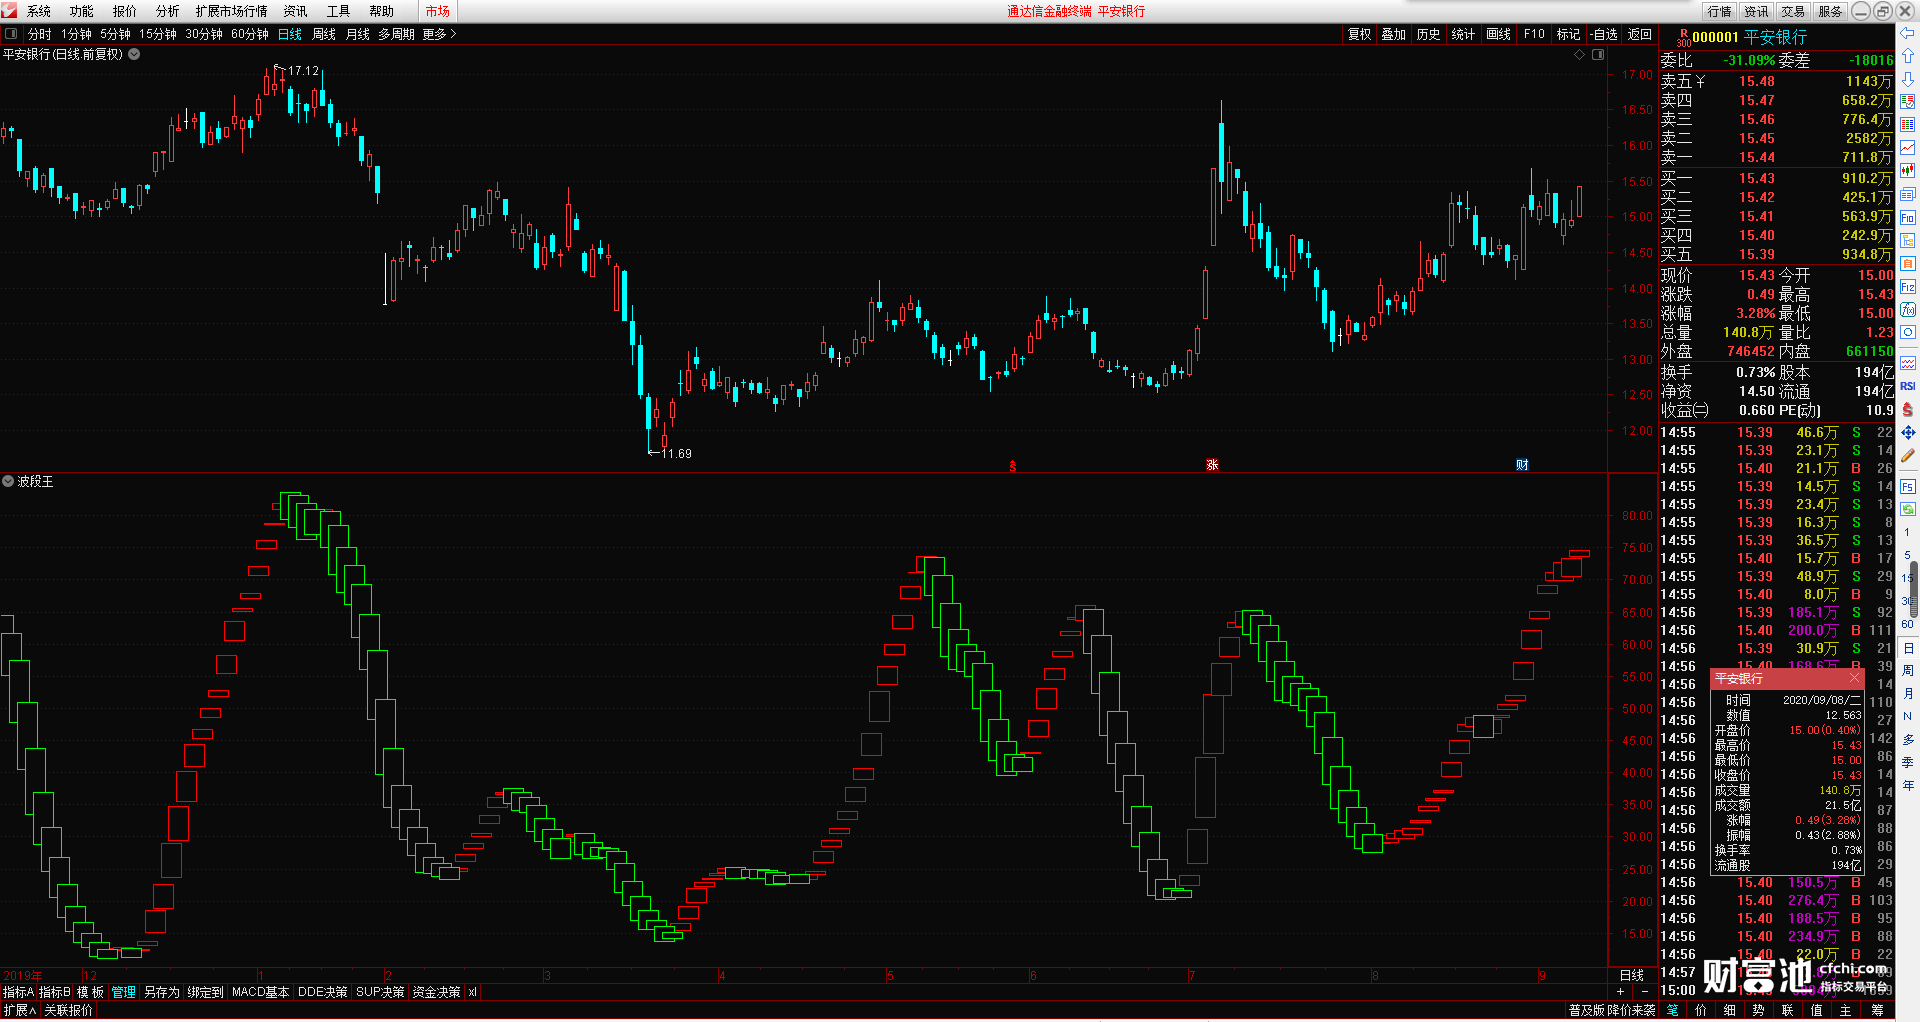Open the 系统 menu

click(x=39, y=11)
